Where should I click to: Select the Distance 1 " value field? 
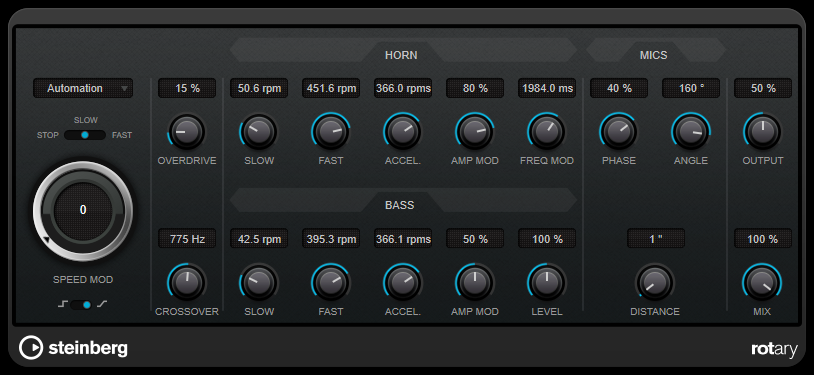click(656, 239)
